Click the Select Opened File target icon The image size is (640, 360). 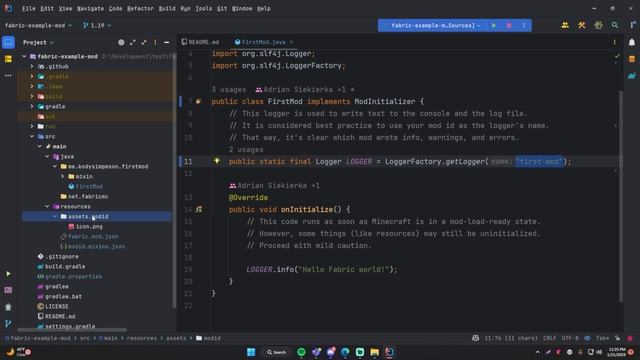121,42
